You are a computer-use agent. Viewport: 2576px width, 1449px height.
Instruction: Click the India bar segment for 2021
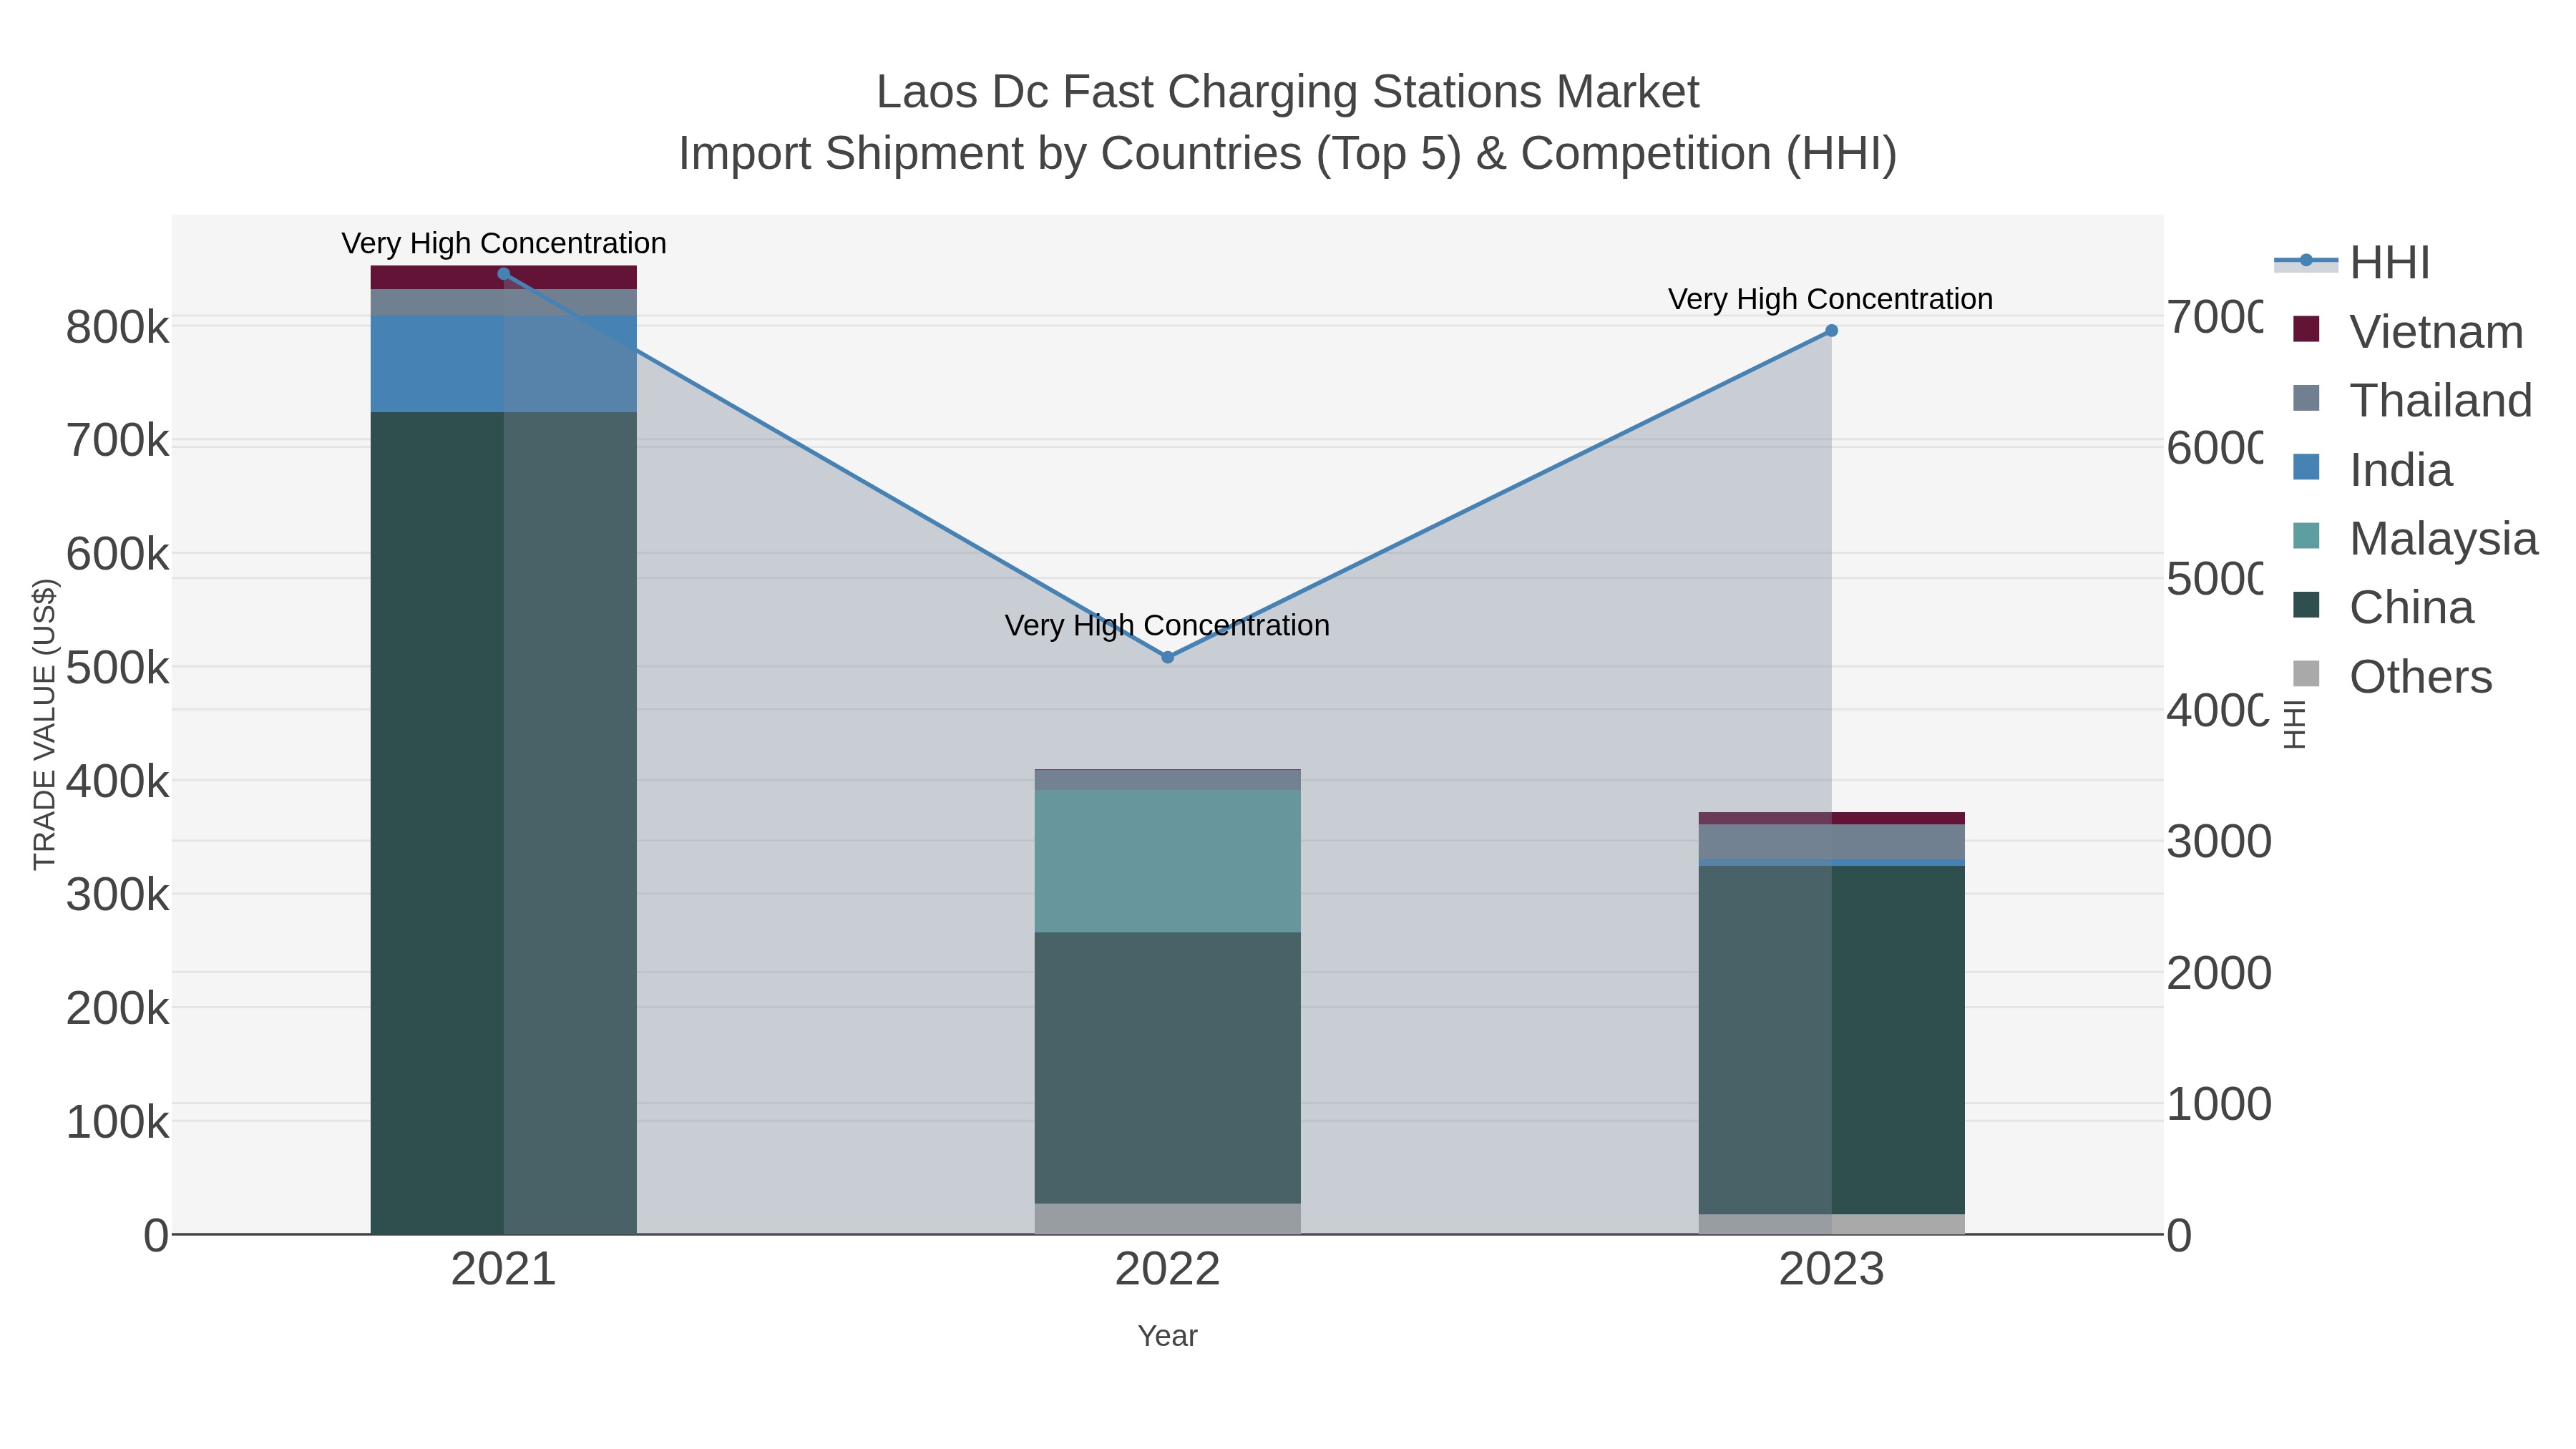[x=503, y=364]
